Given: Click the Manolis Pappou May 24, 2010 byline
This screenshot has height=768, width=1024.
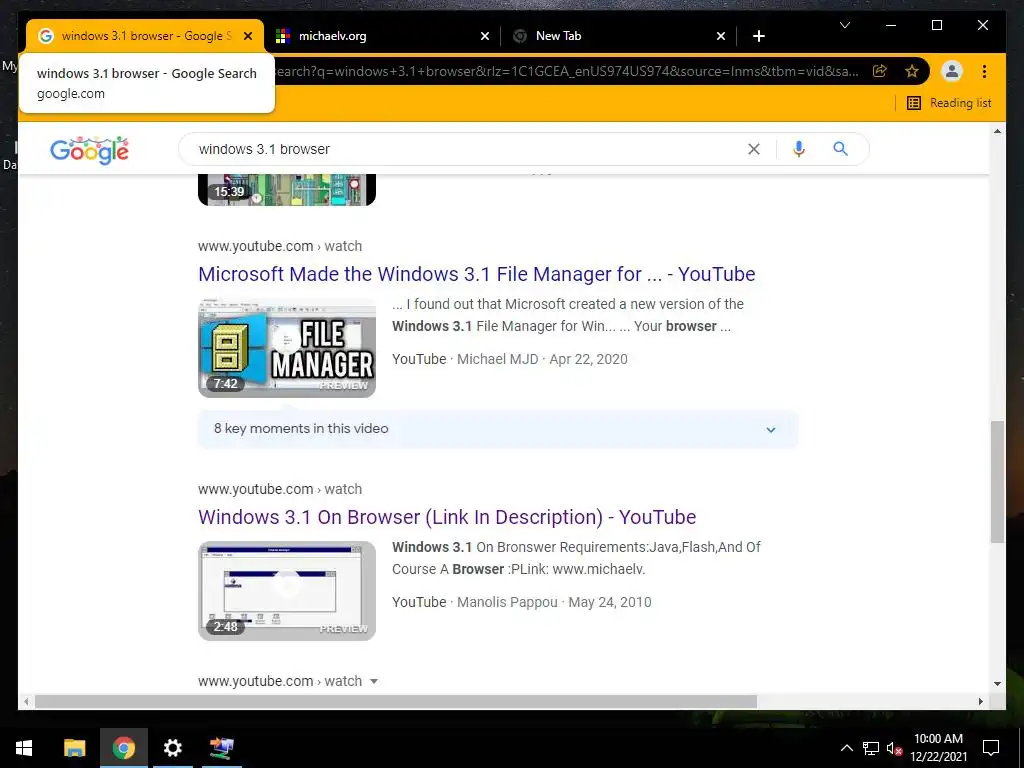Looking at the screenshot, I should click(521, 602).
